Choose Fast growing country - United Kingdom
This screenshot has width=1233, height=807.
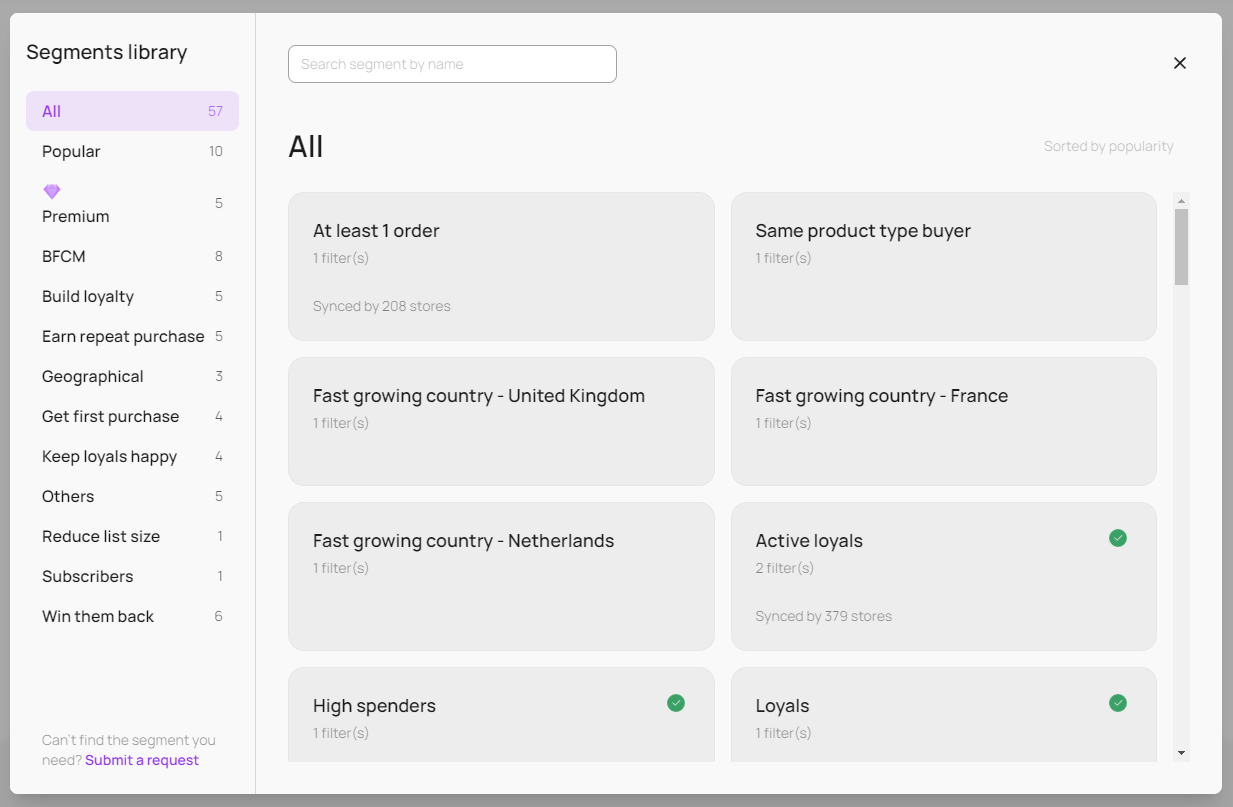501,421
